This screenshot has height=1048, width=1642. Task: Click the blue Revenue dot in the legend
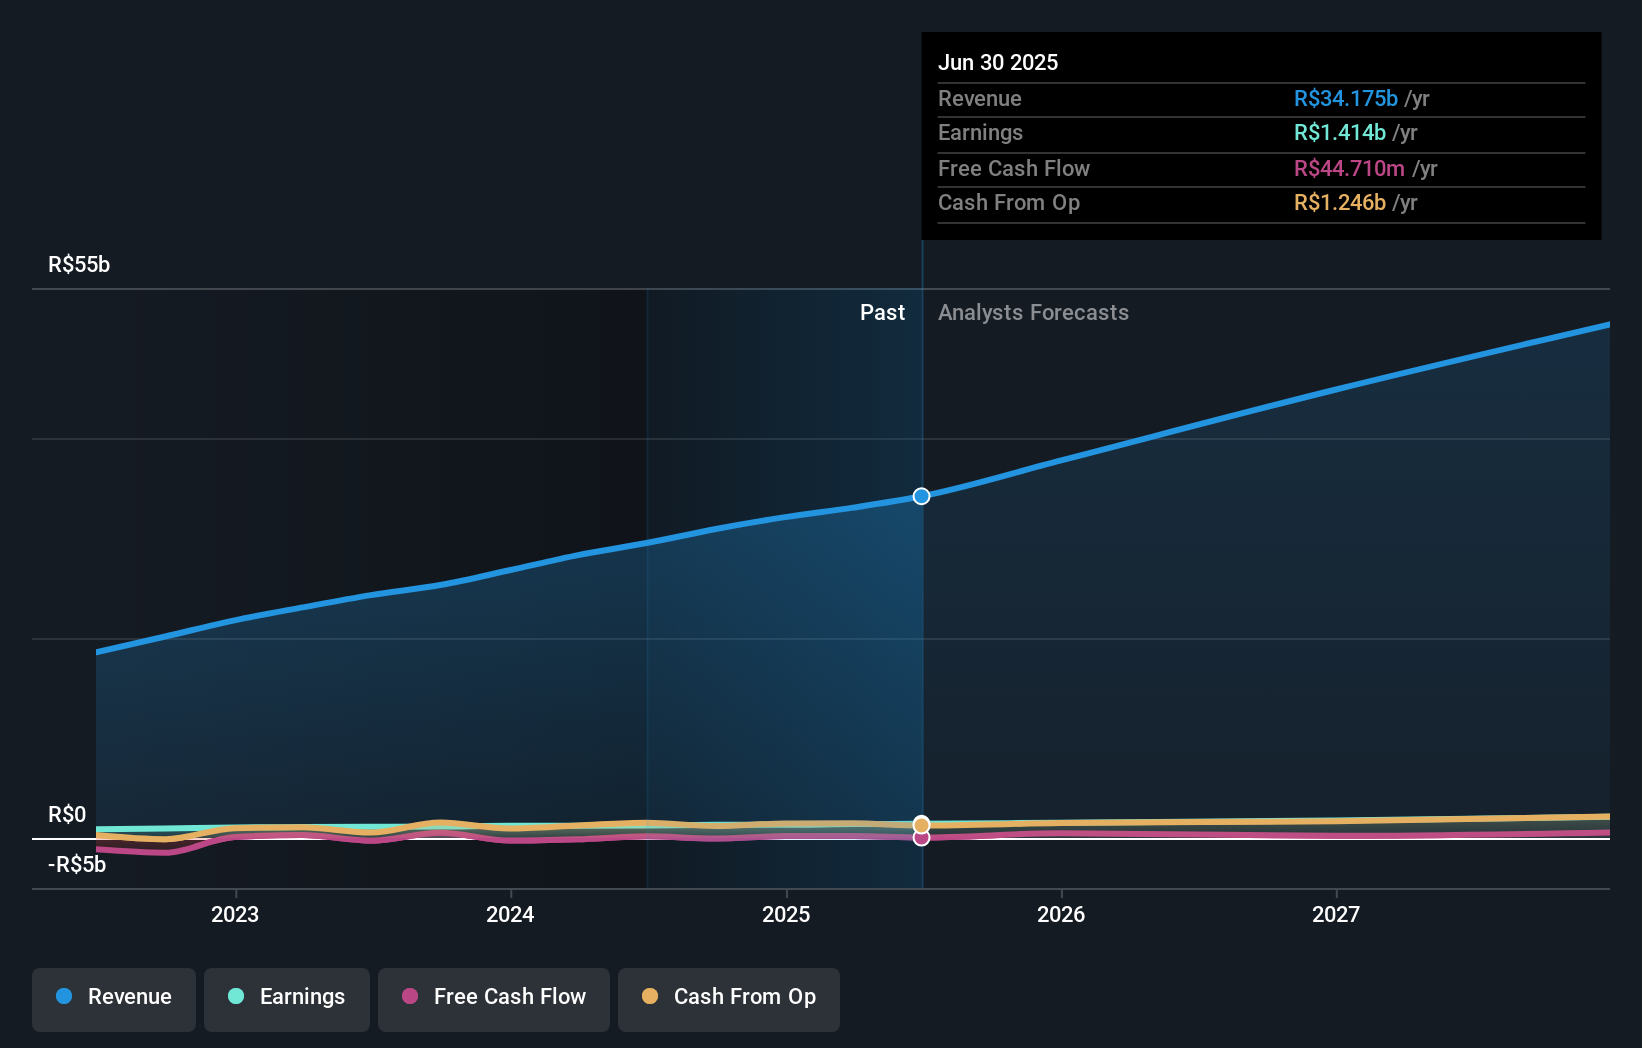pos(64,997)
